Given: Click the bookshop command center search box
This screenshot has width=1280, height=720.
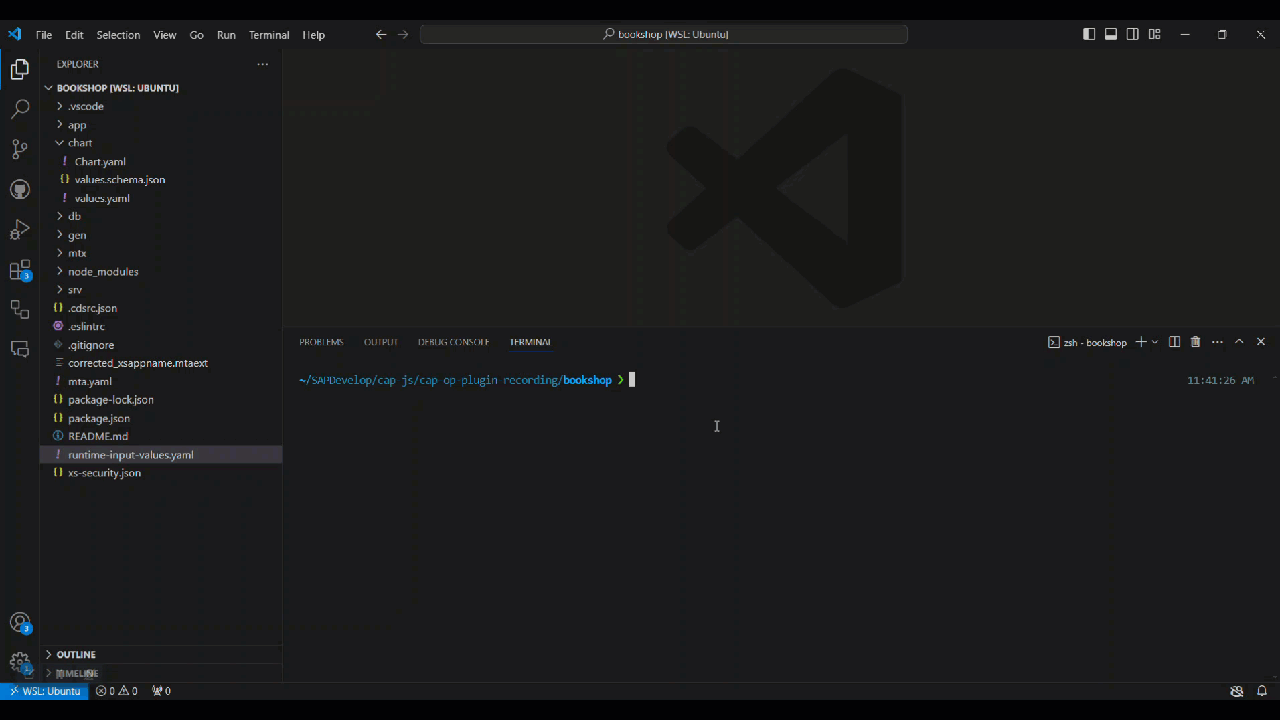Looking at the screenshot, I should 664,34.
